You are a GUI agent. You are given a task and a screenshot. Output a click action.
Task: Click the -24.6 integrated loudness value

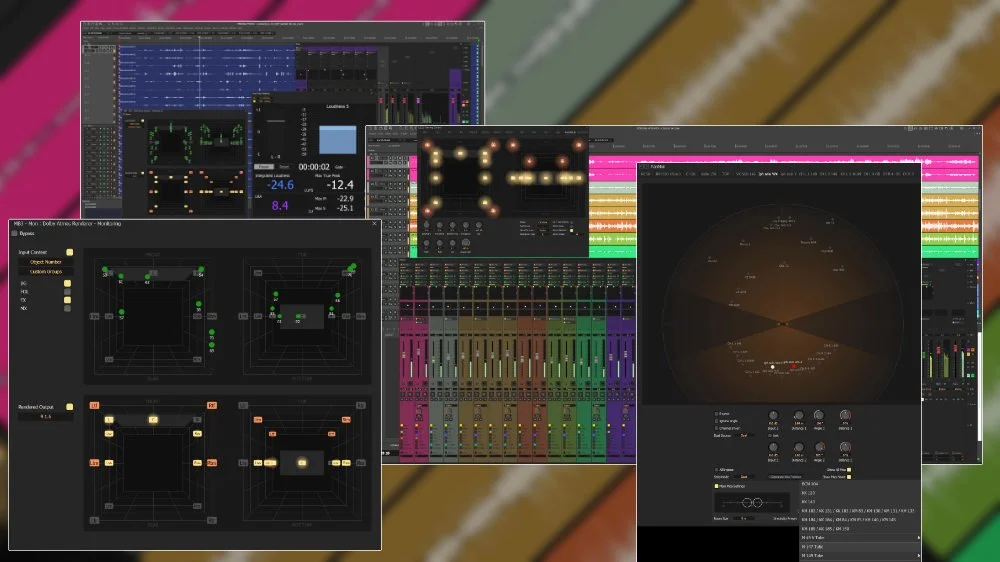280,185
